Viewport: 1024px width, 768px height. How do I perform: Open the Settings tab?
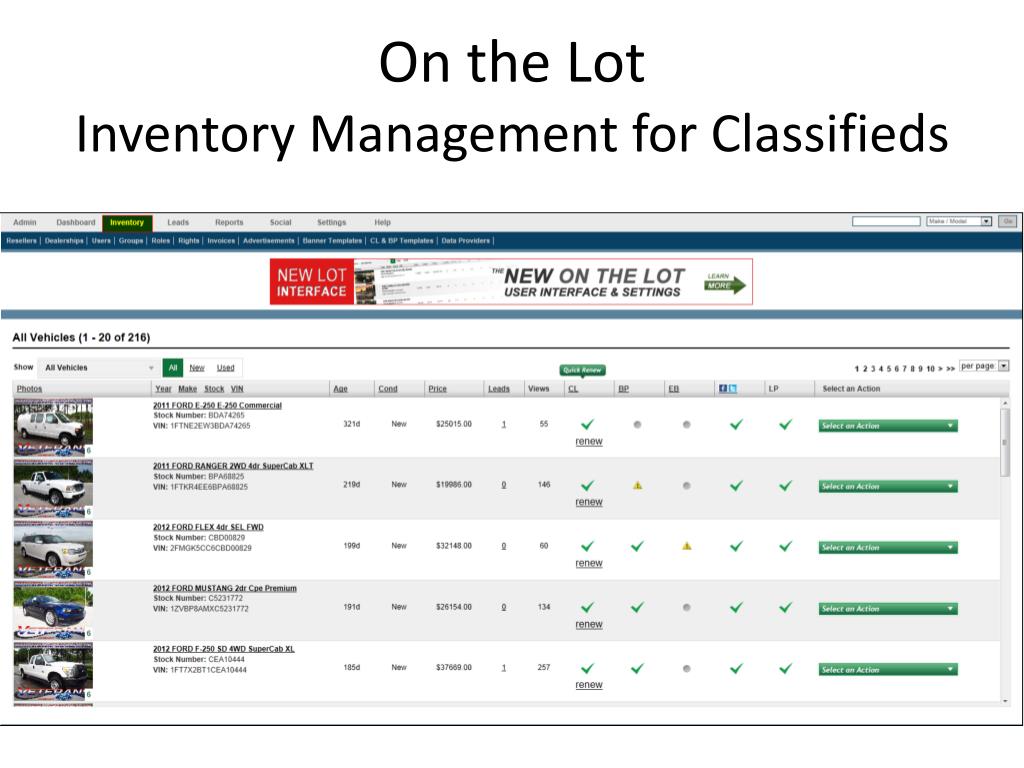[332, 223]
